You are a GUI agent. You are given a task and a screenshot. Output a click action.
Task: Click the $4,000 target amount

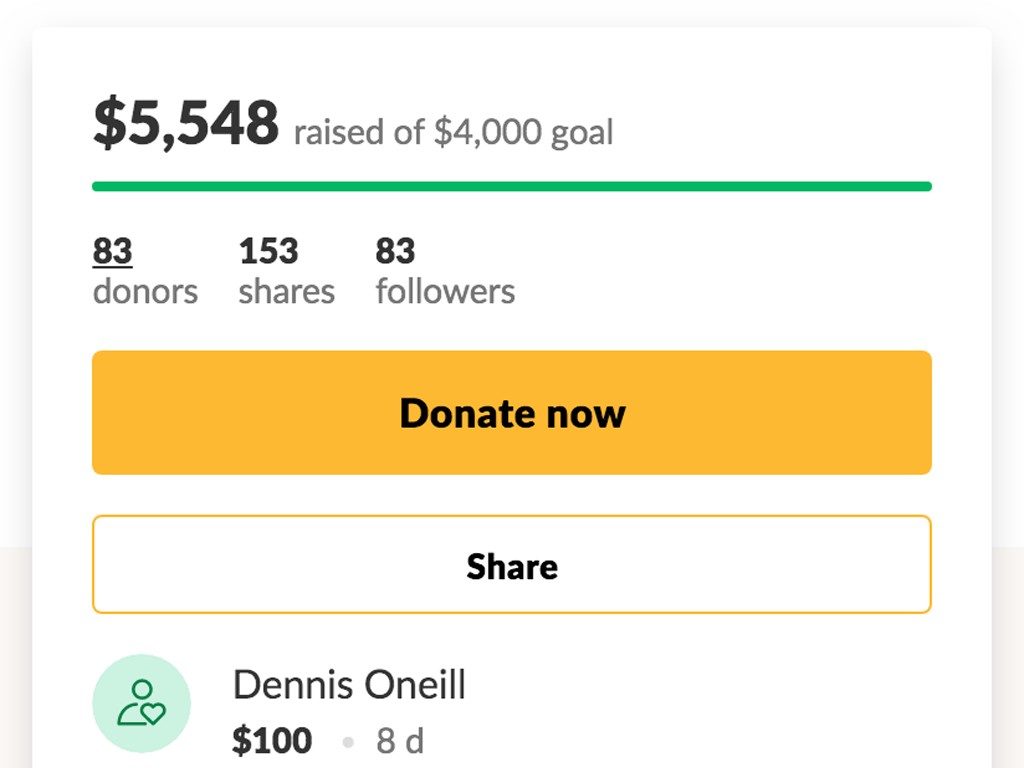click(487, 133)
